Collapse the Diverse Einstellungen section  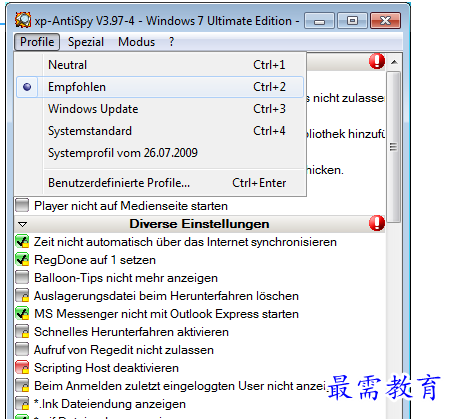coord(23,224)
